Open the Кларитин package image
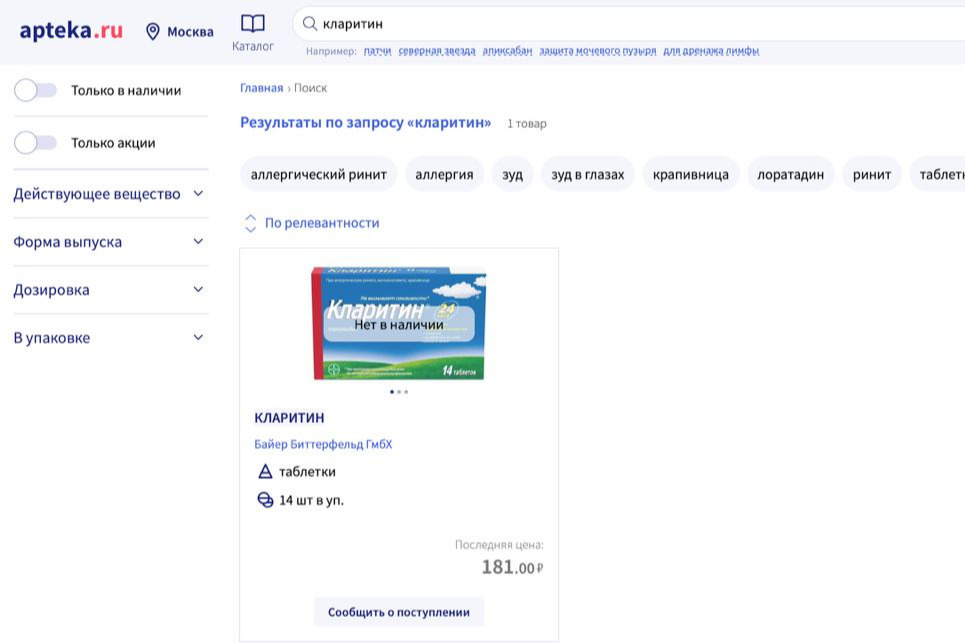965x643 pixels. click(x=399, y=324)
